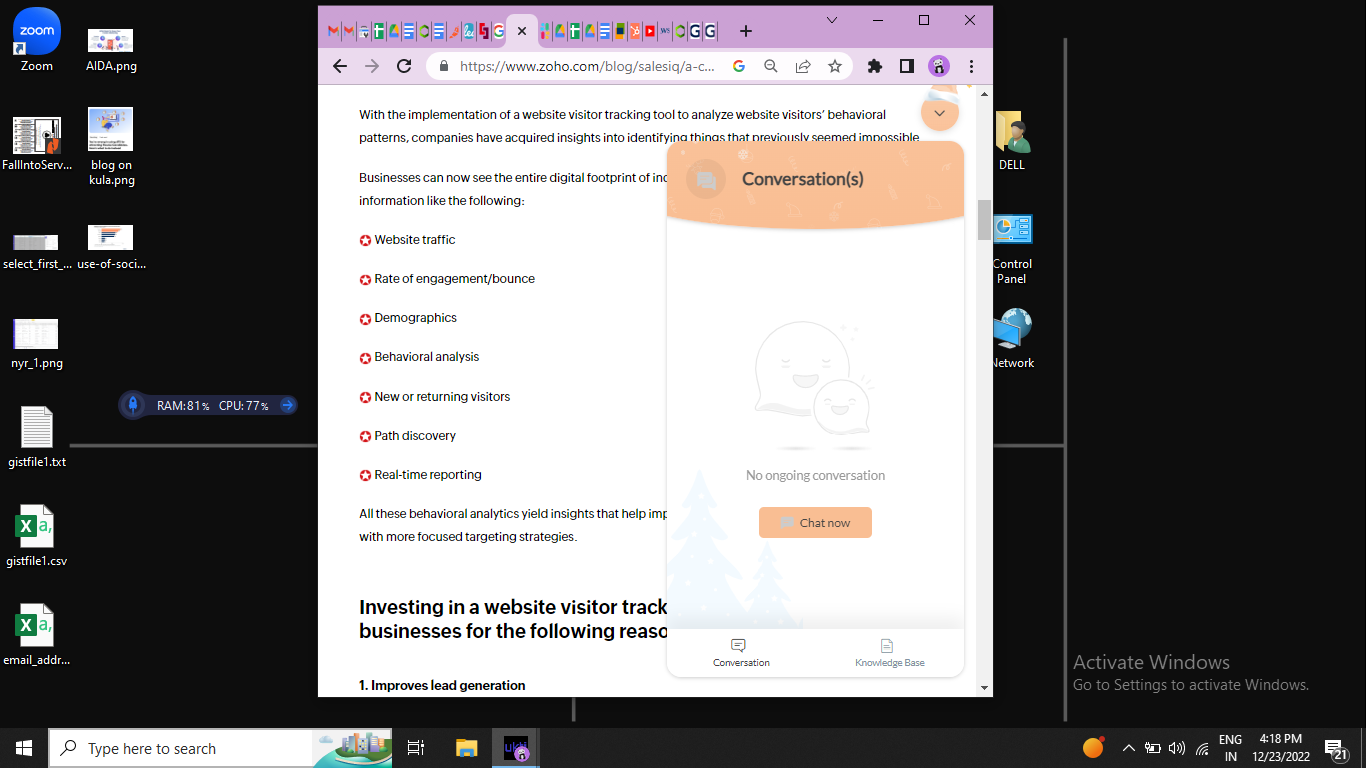Open Task View from the taskbar
1366x768 pixels.
click(x=416, y=748)
